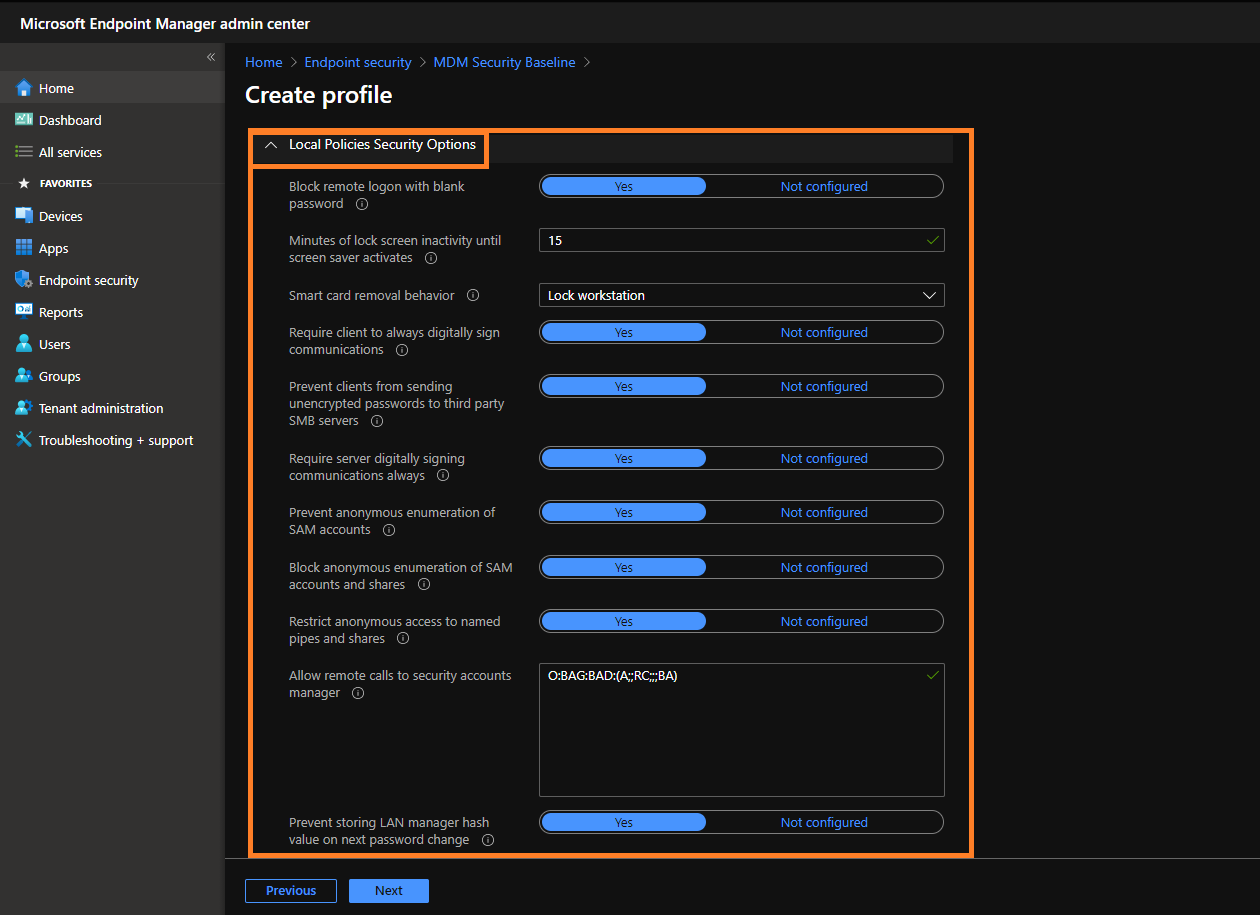The image size is (1260, 915).
Task: Click the Tenant administration icon
Action: coord(24,408)
